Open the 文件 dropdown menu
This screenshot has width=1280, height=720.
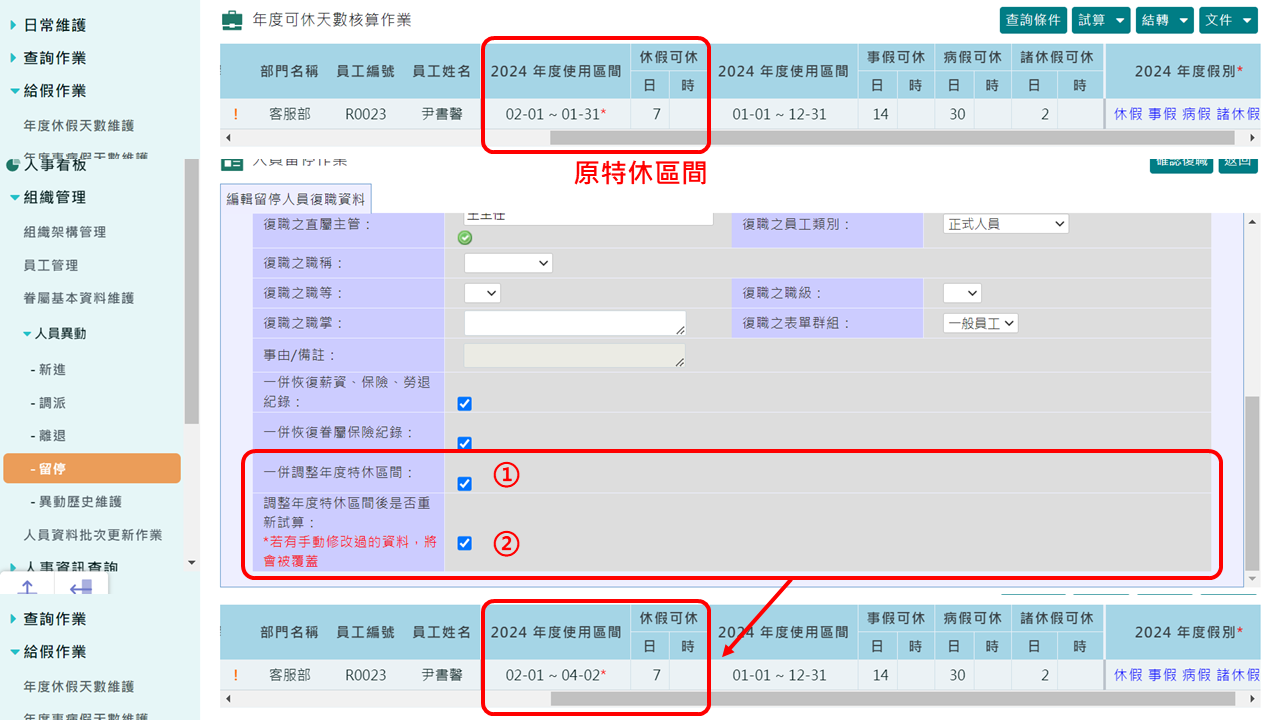click(1228, 18)
